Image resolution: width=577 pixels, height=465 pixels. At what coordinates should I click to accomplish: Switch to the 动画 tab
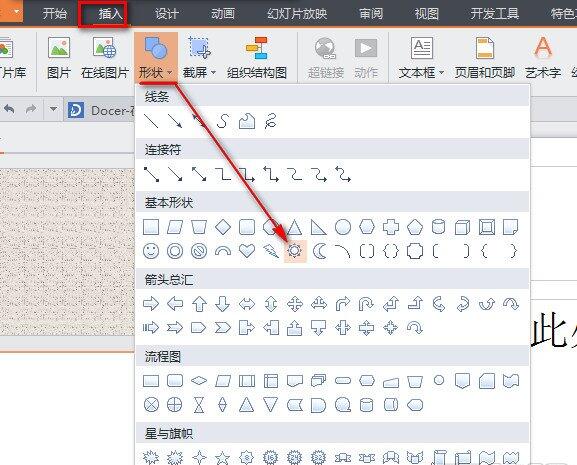click(x=223, y=14)
